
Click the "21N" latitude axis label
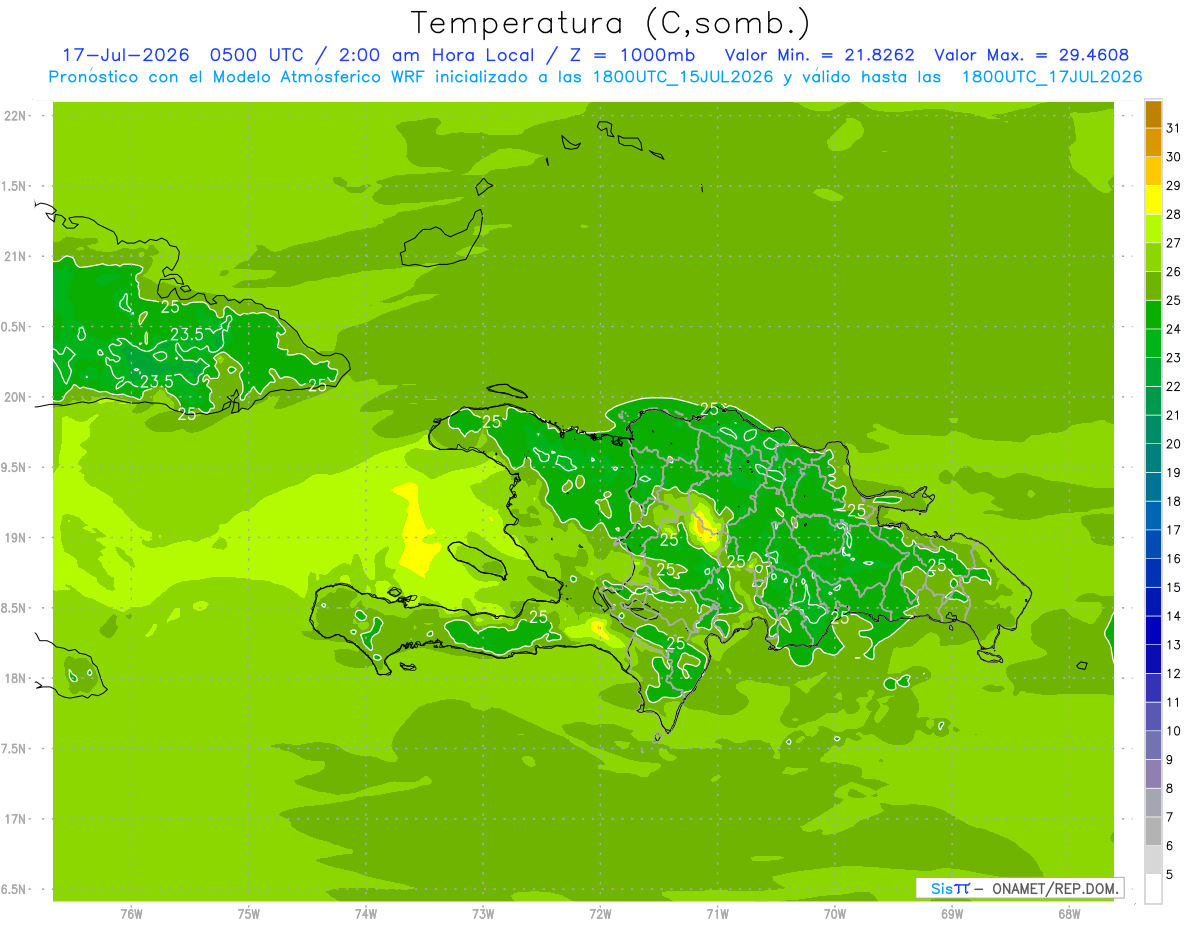tap(15, 257)
